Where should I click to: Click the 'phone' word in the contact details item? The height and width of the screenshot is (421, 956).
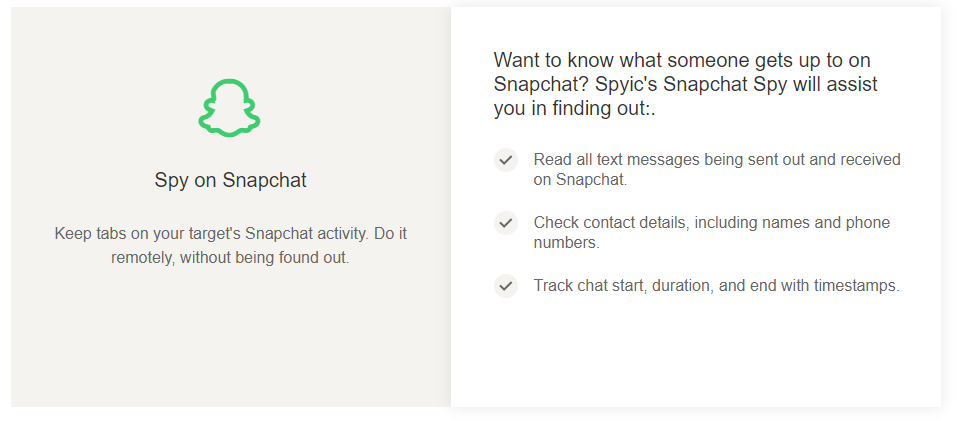[868, 223]
